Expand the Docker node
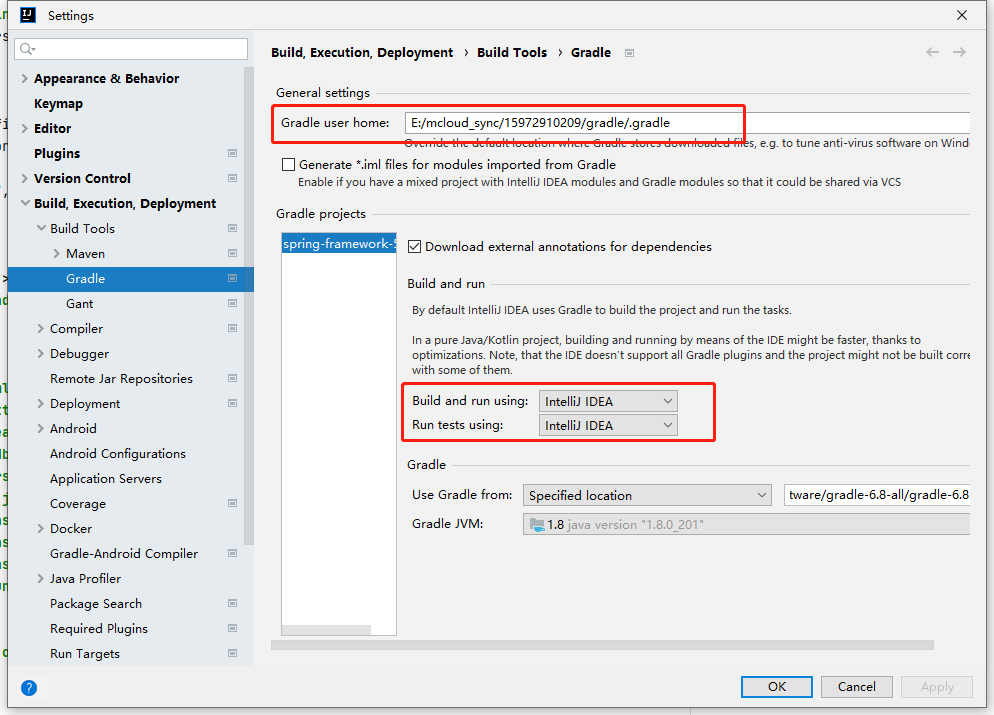The width and height of the screenshot is (994, 715). (x=41, y=529)
